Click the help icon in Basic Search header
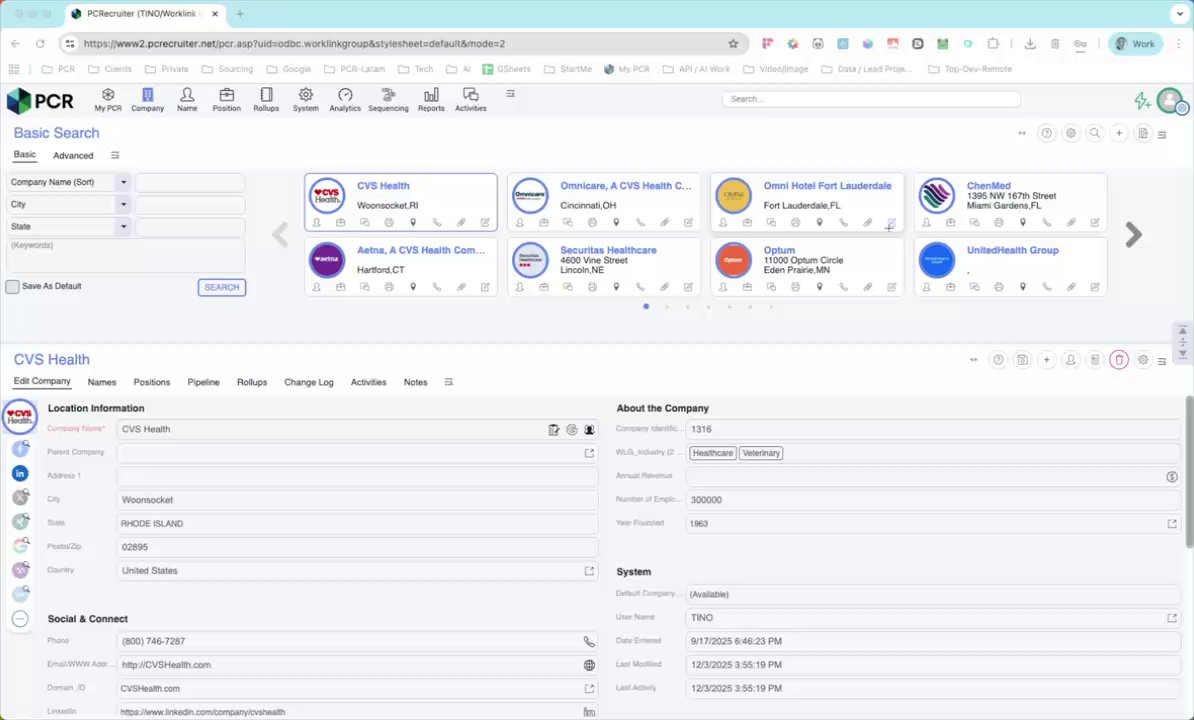 pyautogui.click(x=1046, y=133)
